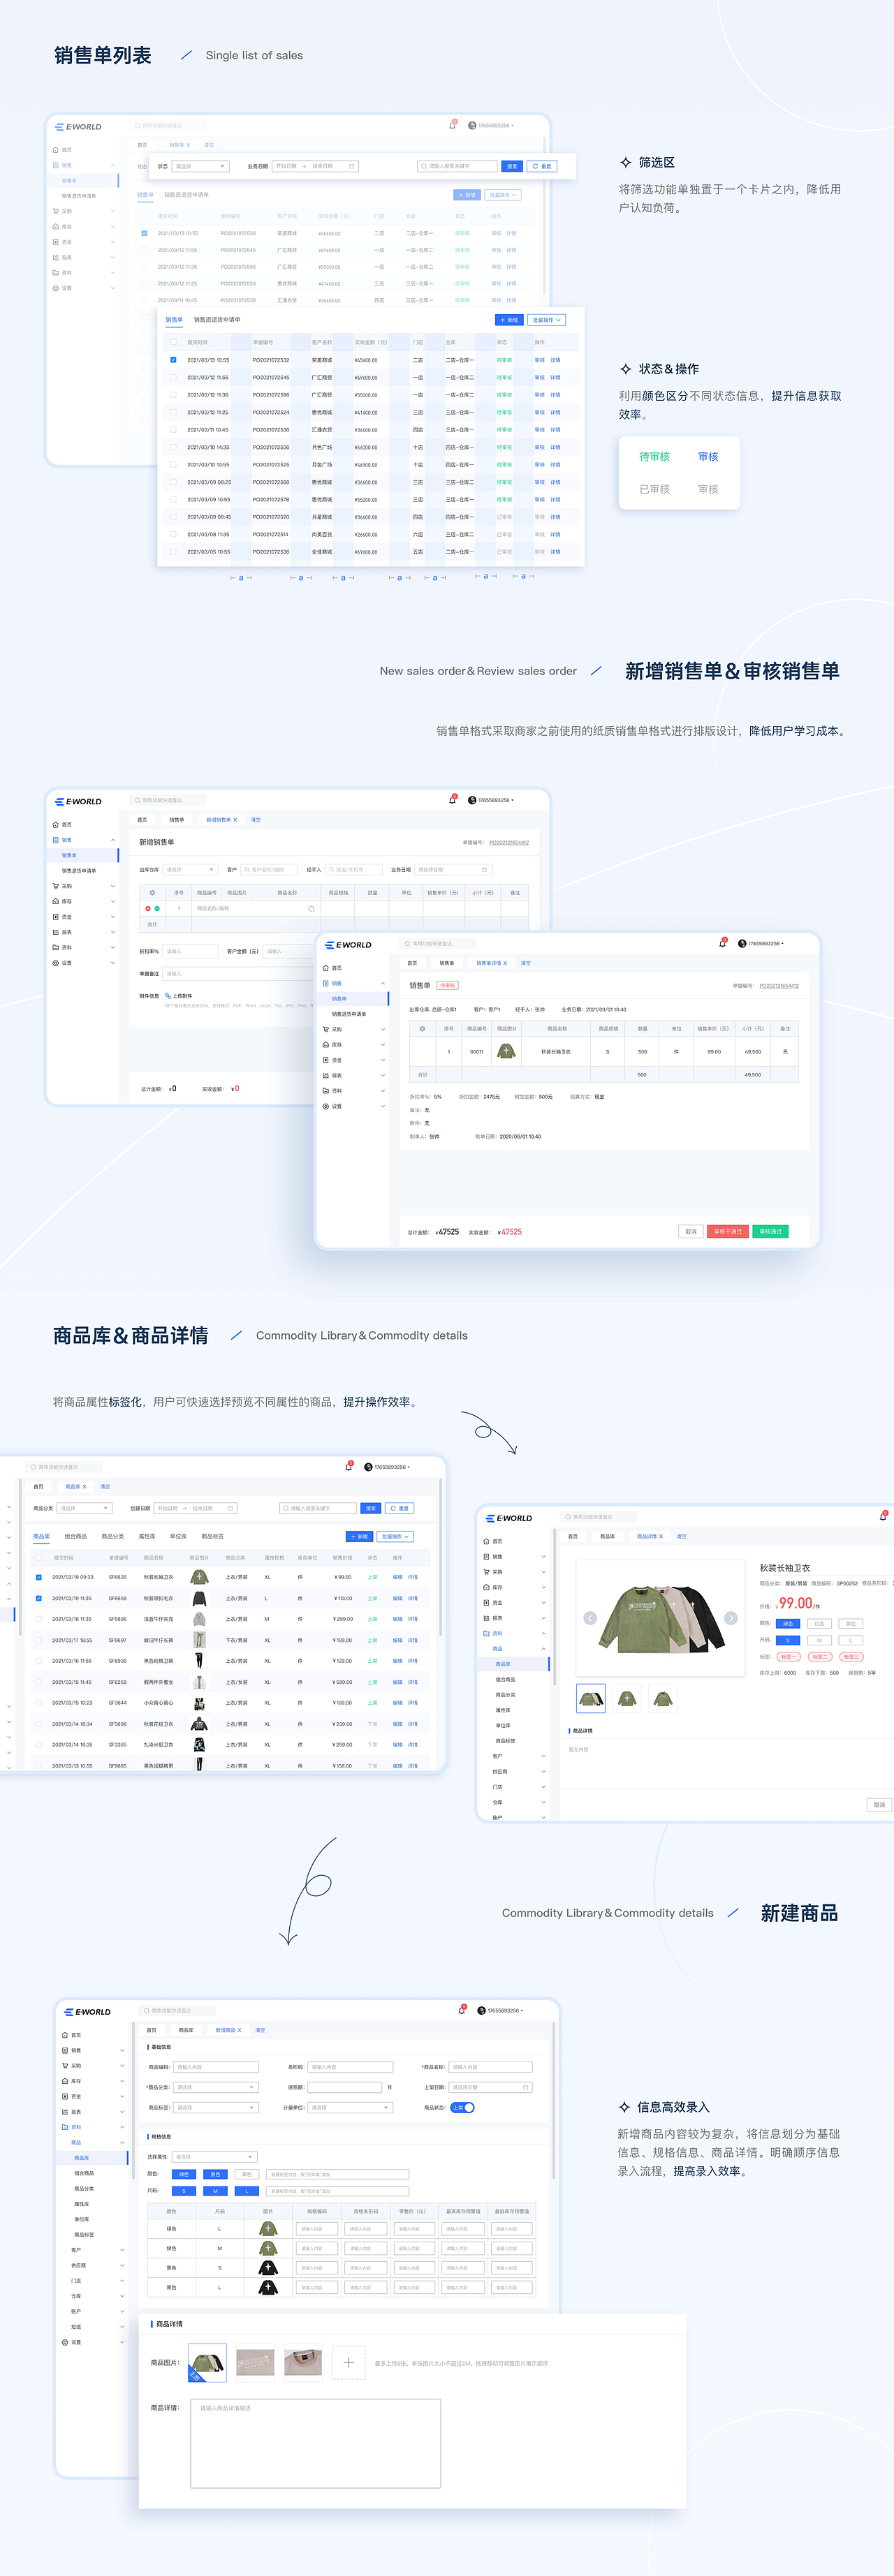Toggle the 上架 product status switch
Screen dimensions: 894x2576
462,2108
